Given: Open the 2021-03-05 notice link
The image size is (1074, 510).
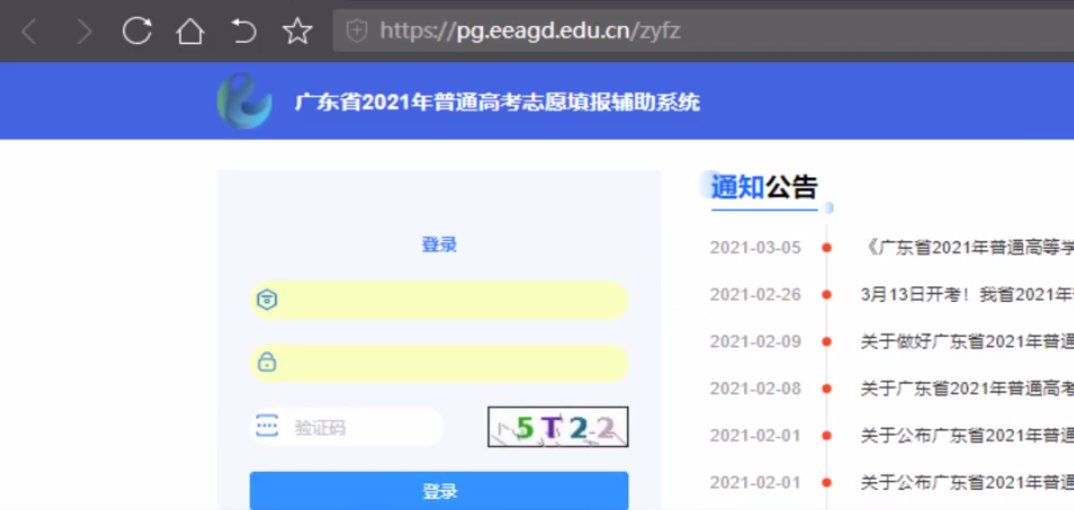Looking at the screenshot, I should tap(966, 248).
